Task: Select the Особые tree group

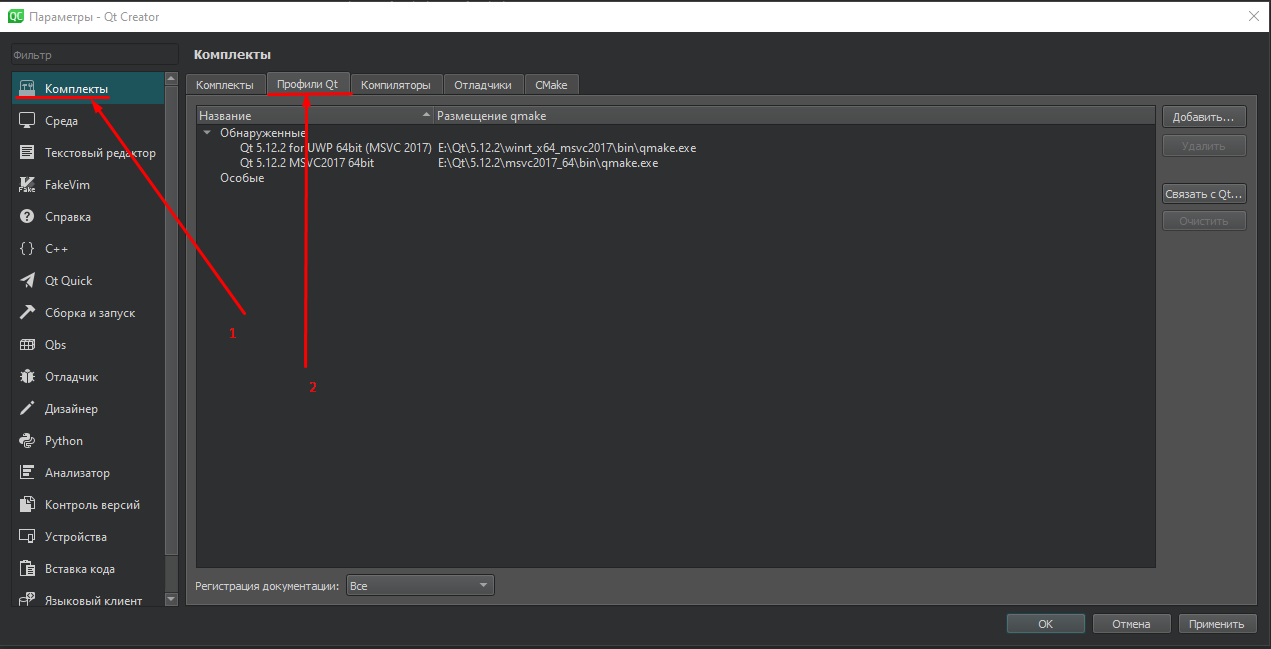Action: coord(242,178)
